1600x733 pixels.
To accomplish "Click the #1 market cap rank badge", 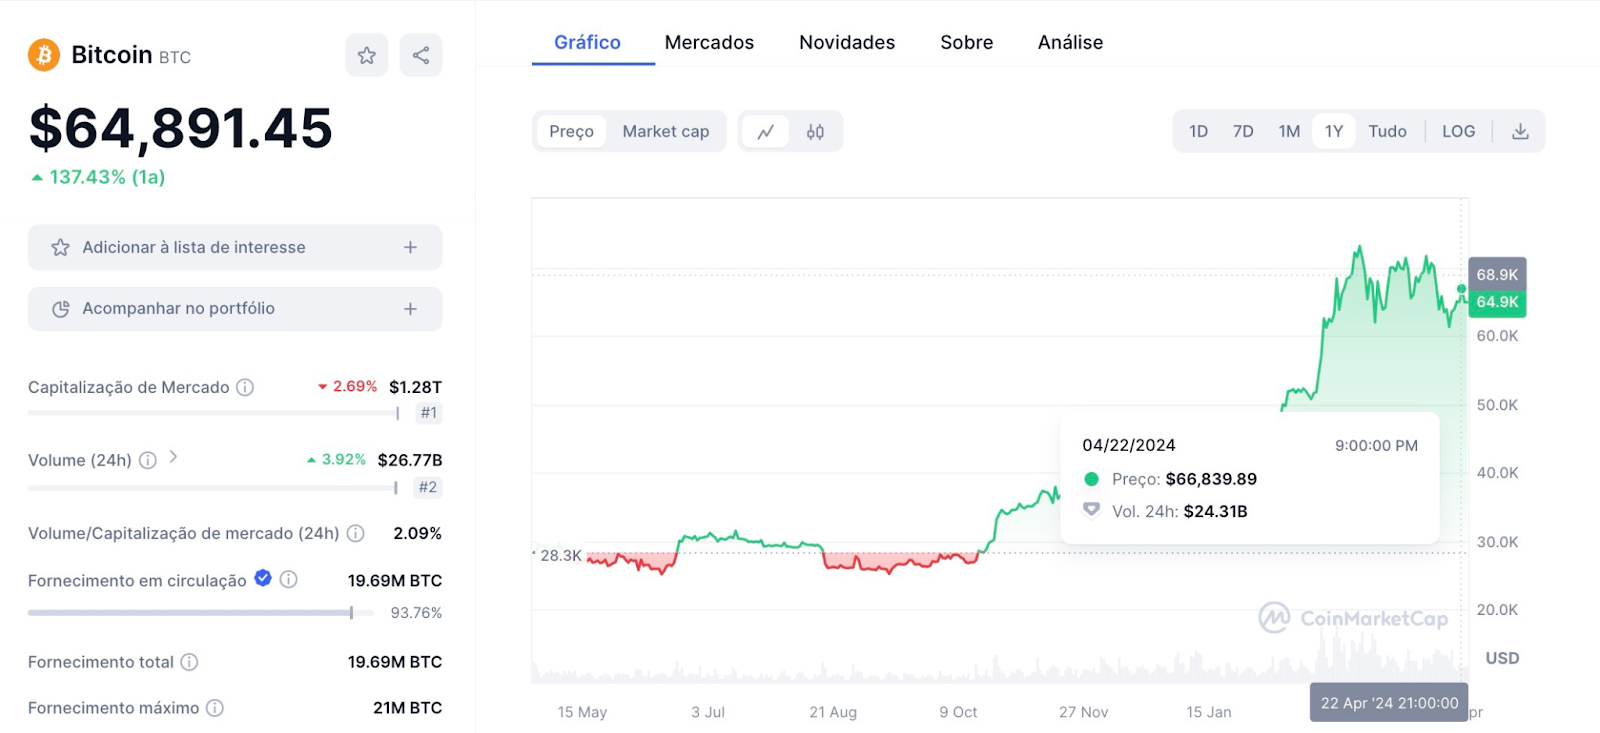I will coord(429,413).
